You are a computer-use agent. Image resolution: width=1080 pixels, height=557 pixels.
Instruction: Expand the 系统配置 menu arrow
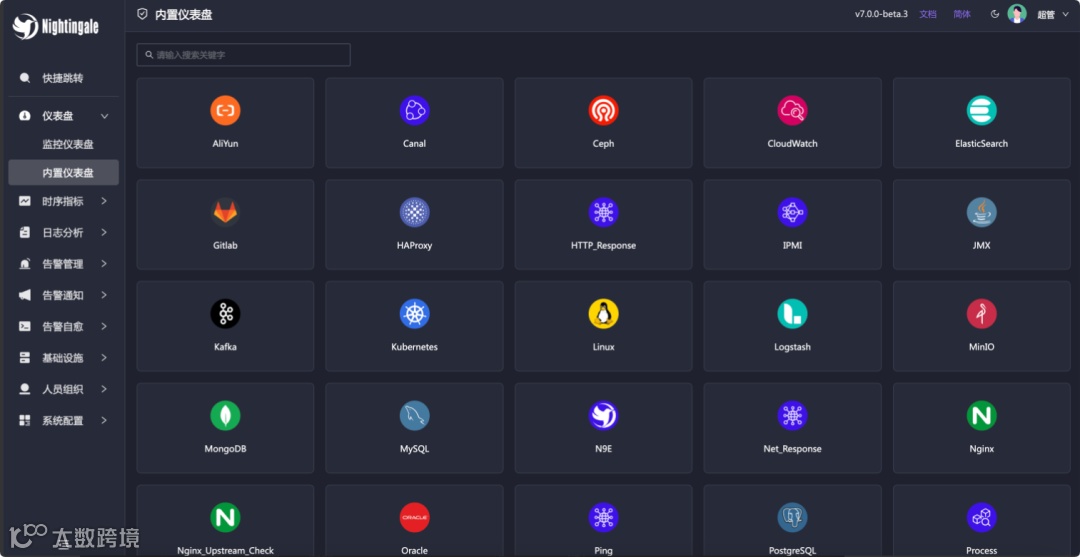pyautogui.click(x=104, y=420)
